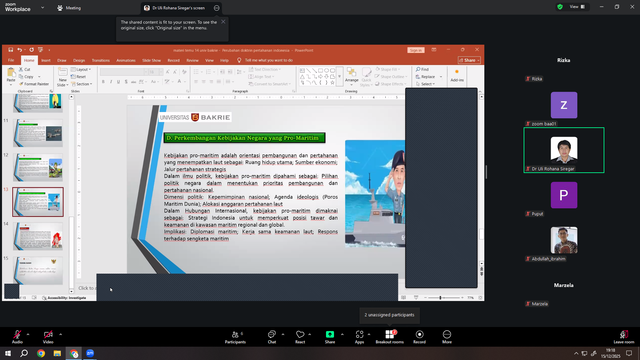Click Replace in the Editing group

(x=428, y=77)
